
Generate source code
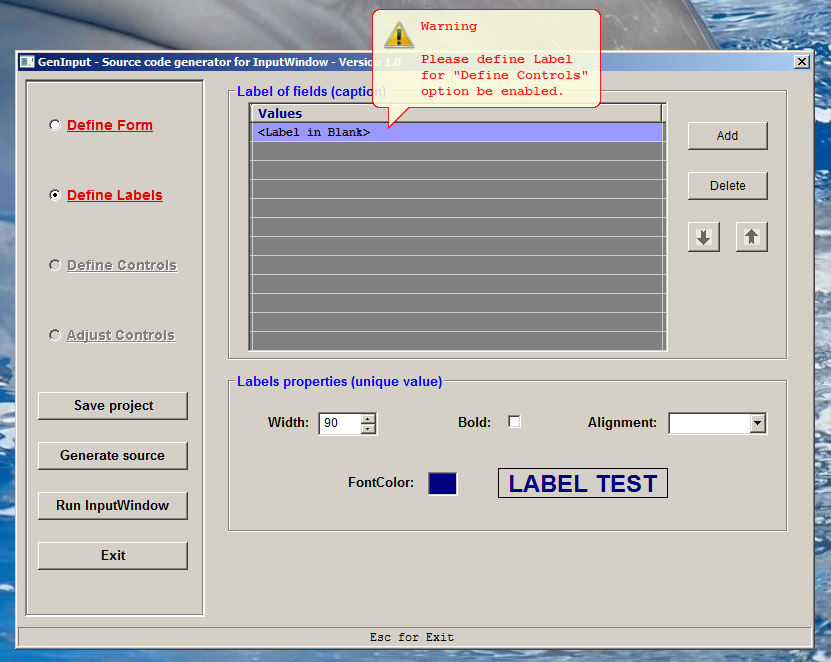pos(112,456)
